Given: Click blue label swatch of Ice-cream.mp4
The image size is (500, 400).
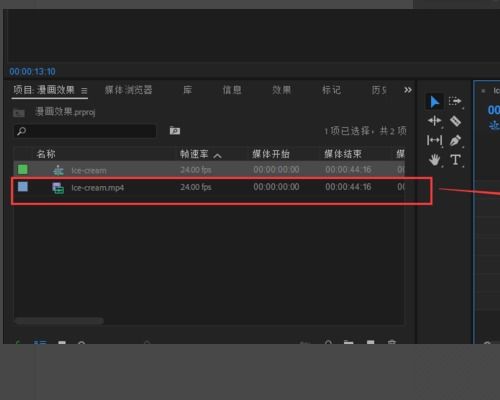Looking at the screenshot, I should click(23, 187).
